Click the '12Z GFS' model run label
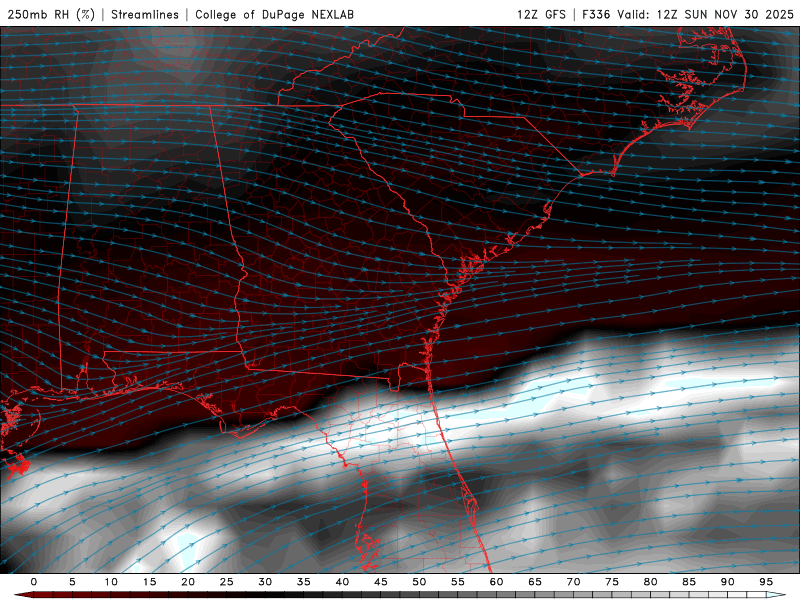The width and height of the screenshot is (800, 600). point(541,14)
